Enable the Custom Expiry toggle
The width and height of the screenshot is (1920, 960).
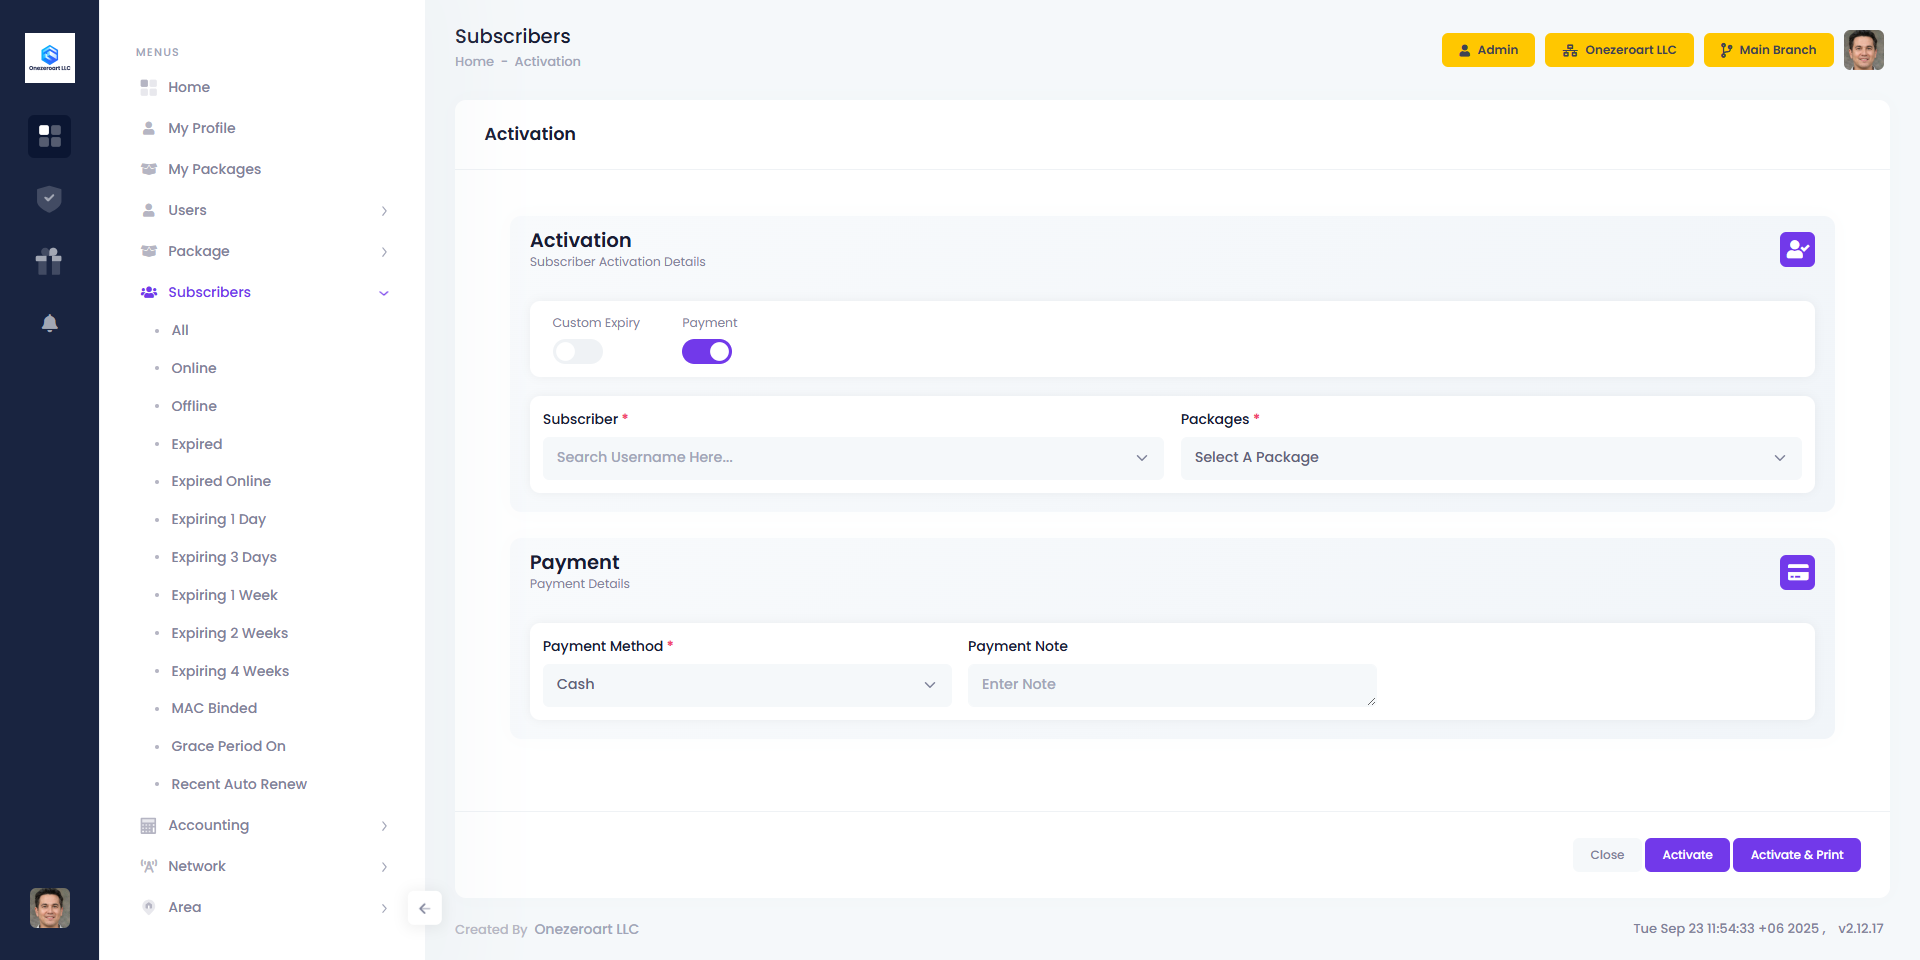click(x=578, y=352)
